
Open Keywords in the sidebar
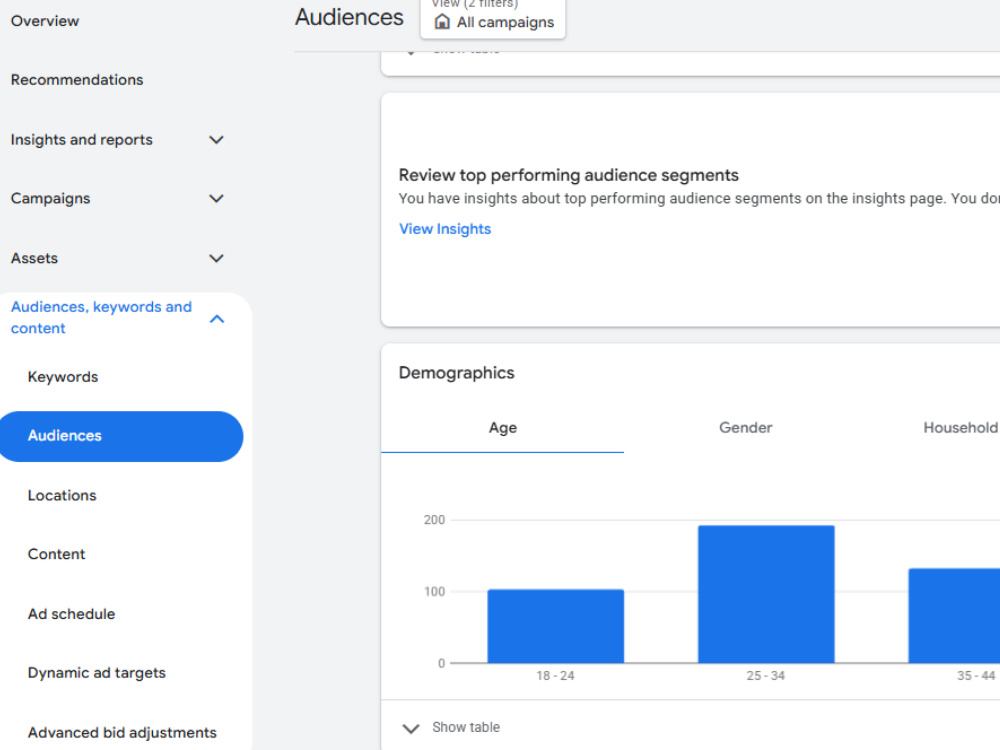(x=63, y=377)
